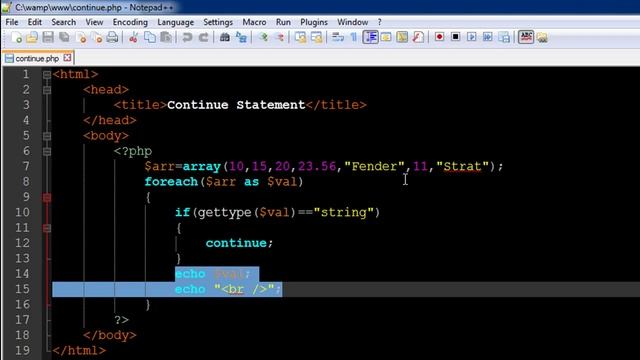Collapse the head fold on line 2
Image resolution: width=640 pixels, height=360 pixels.
coord(47,90)
